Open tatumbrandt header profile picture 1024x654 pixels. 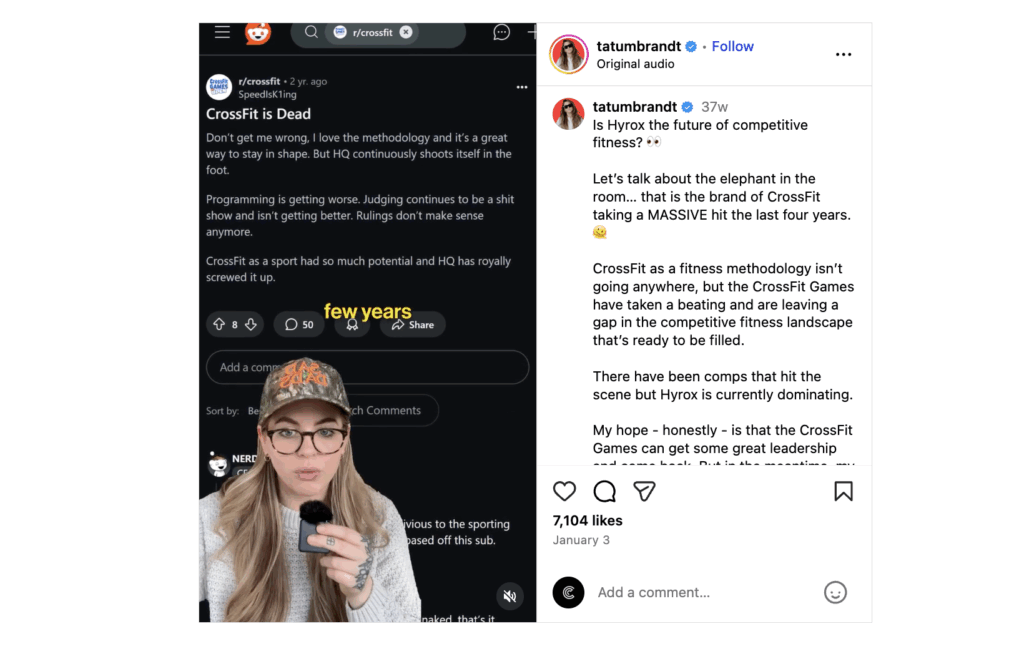pos(568,54)
